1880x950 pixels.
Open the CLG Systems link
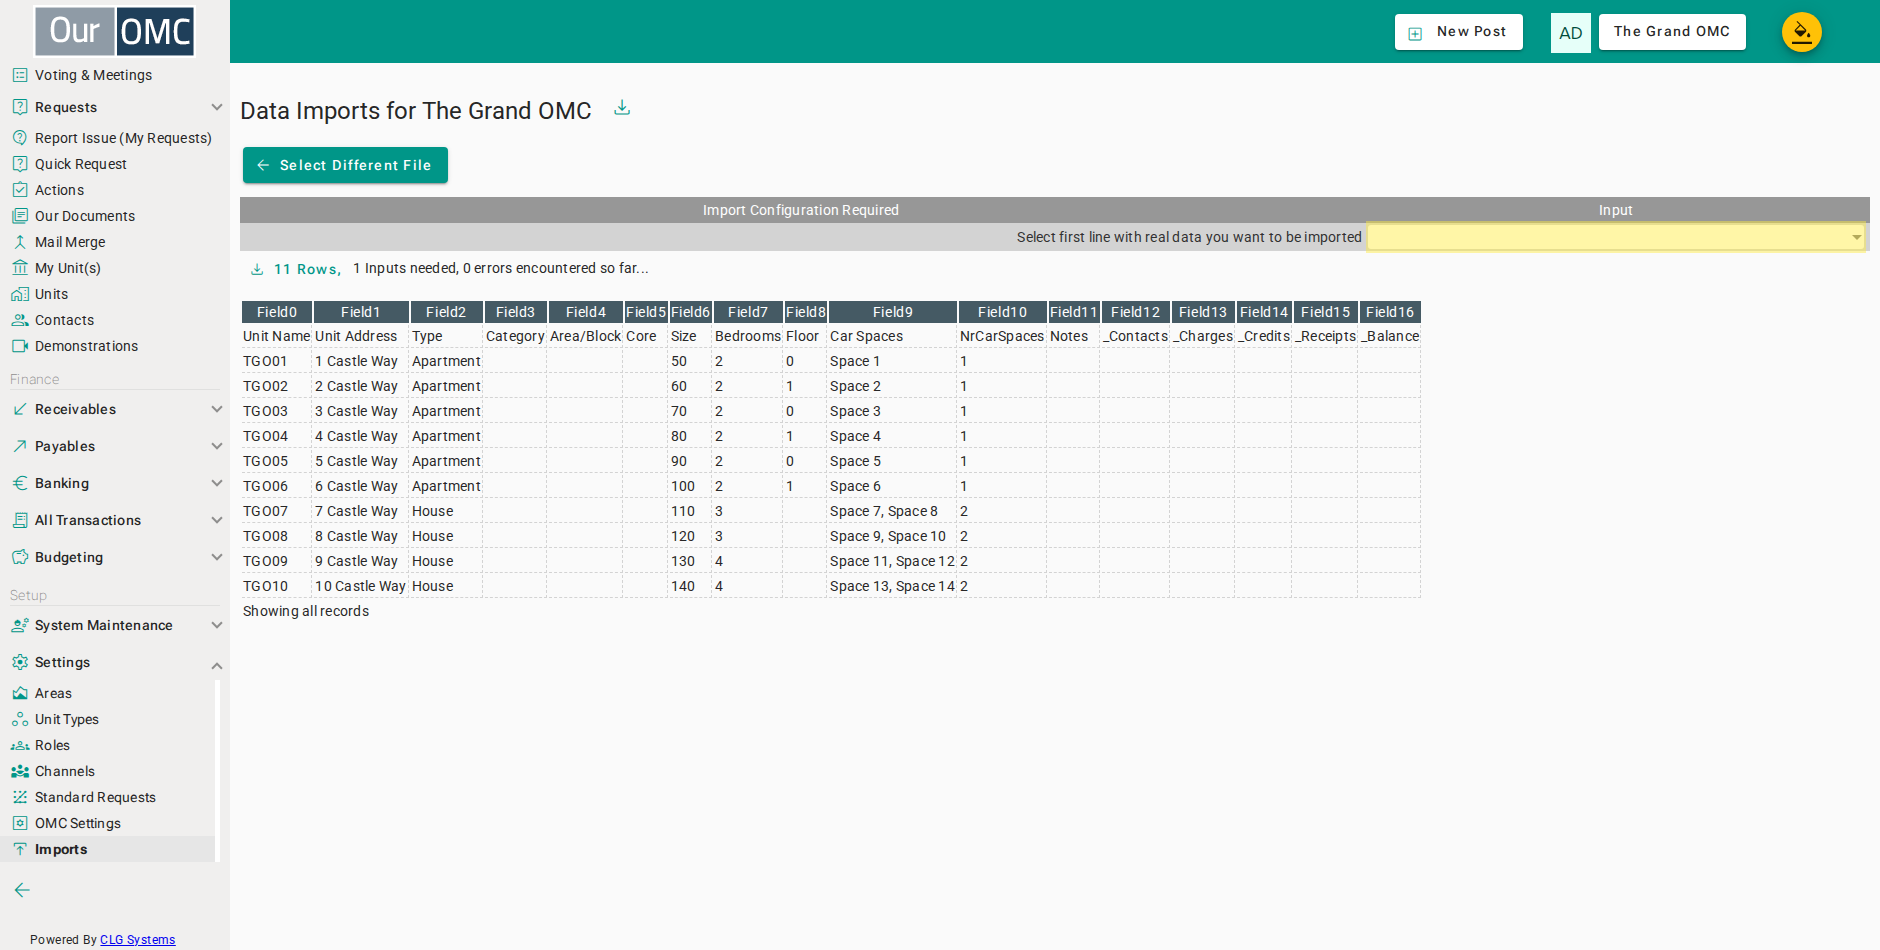[137, 940]
